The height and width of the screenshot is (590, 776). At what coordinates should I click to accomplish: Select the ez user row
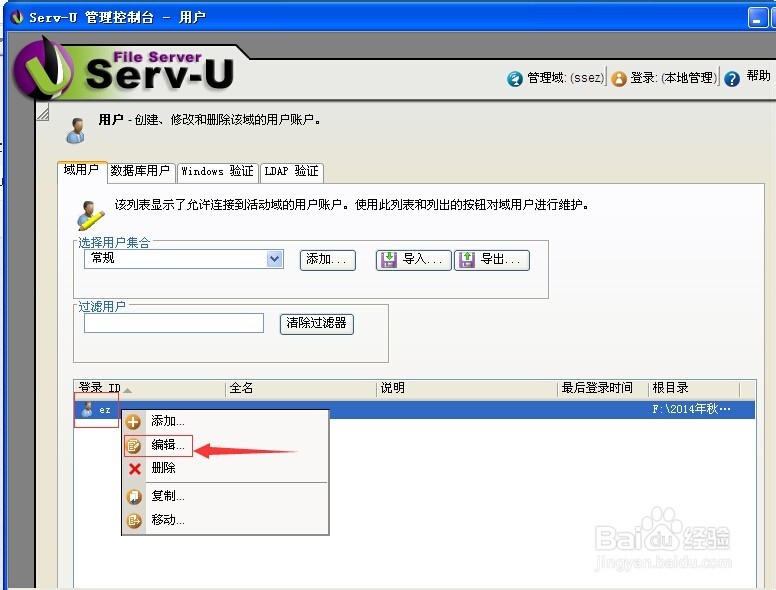point(415,409)
